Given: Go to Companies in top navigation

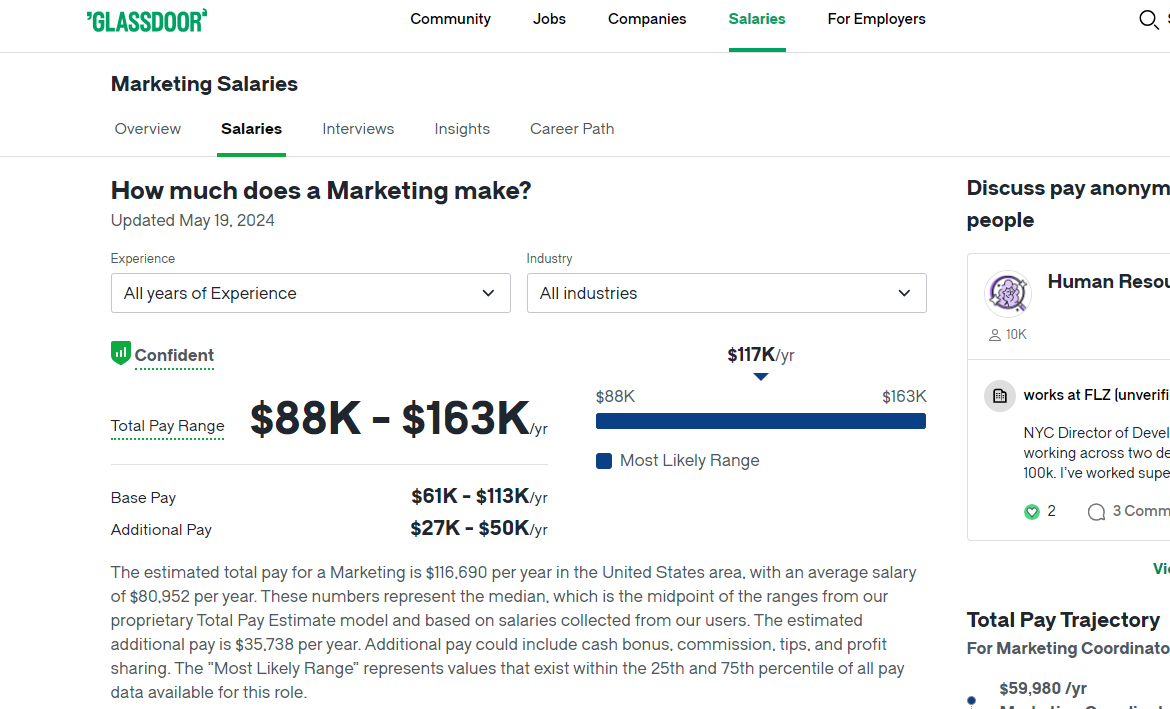Looking at the screenshot, I should (647, 19).
